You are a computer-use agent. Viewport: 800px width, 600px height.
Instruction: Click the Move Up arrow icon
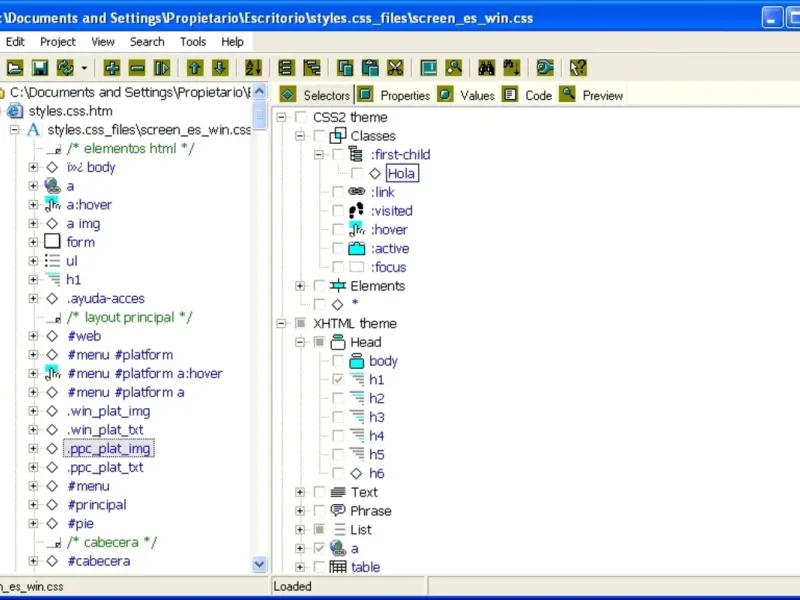195,68
